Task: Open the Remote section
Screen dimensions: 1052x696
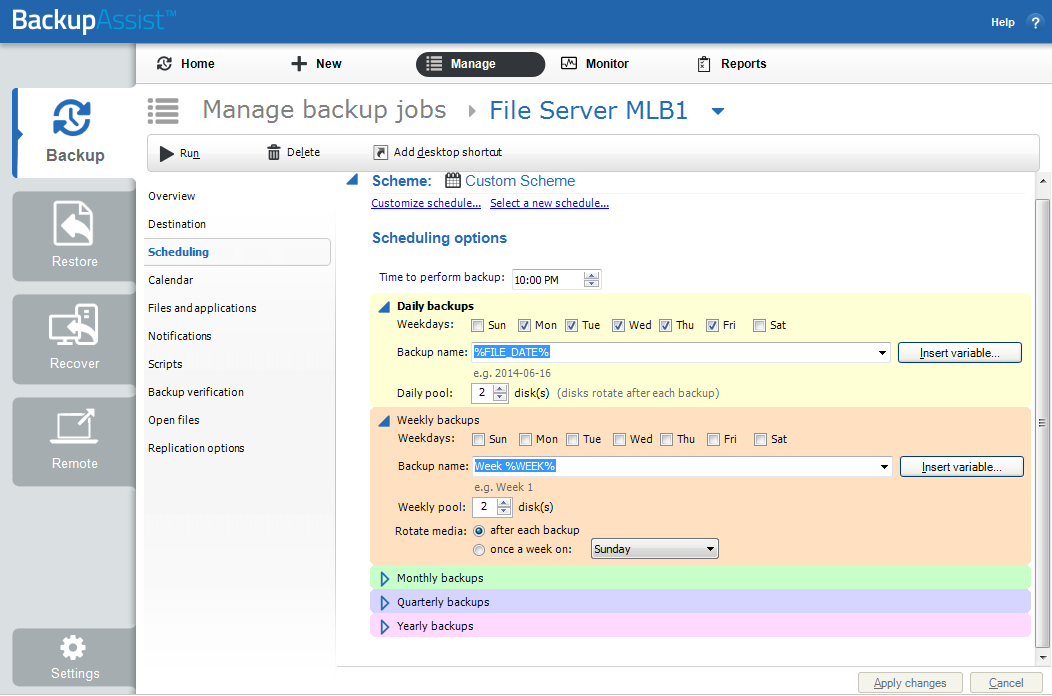Action: [x=74, y=441]
